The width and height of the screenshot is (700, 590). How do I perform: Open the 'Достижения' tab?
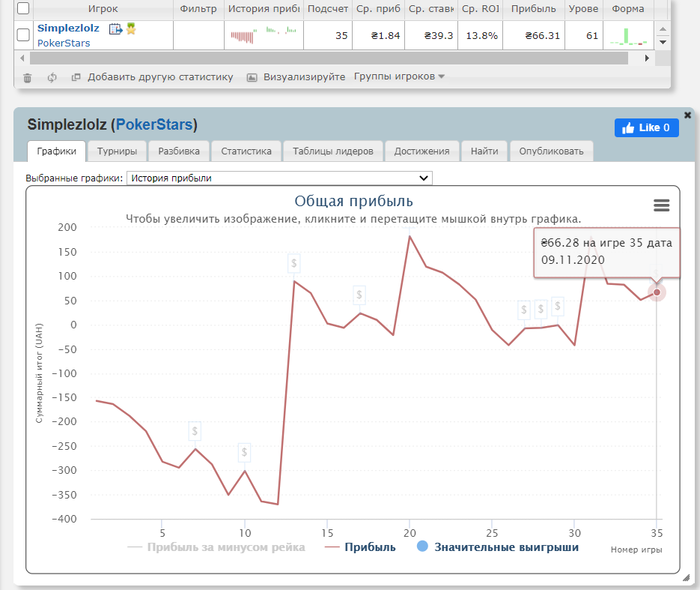click(x=421, y=151)
